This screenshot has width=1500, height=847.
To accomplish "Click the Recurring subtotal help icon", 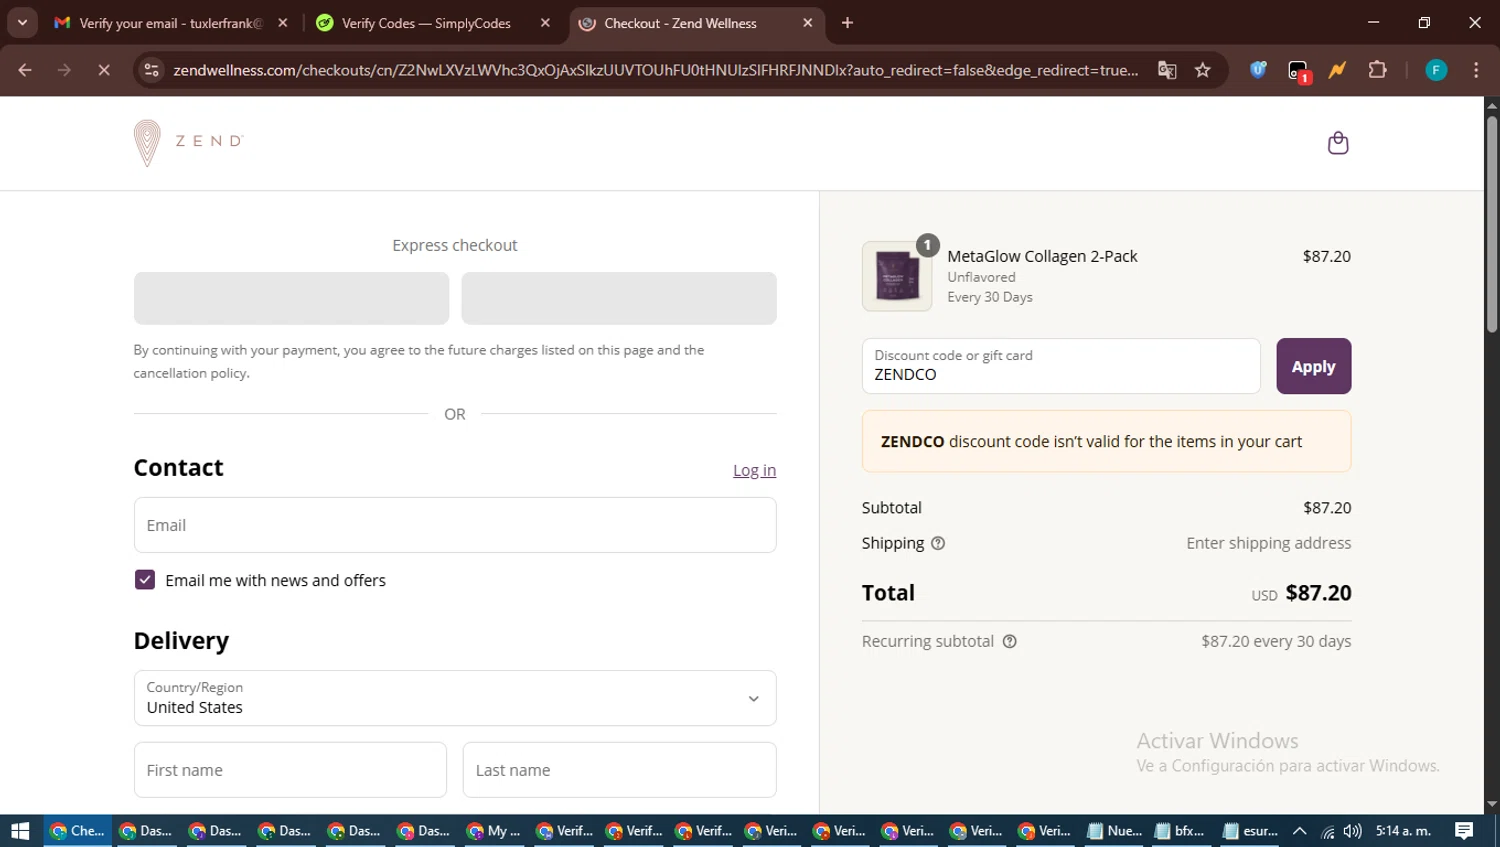I will click(x=1010, y=641).
